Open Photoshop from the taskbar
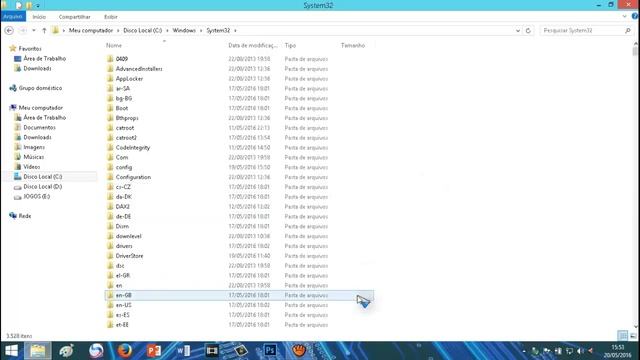This screenshot has height=360, width=640. tap(270, 351)
